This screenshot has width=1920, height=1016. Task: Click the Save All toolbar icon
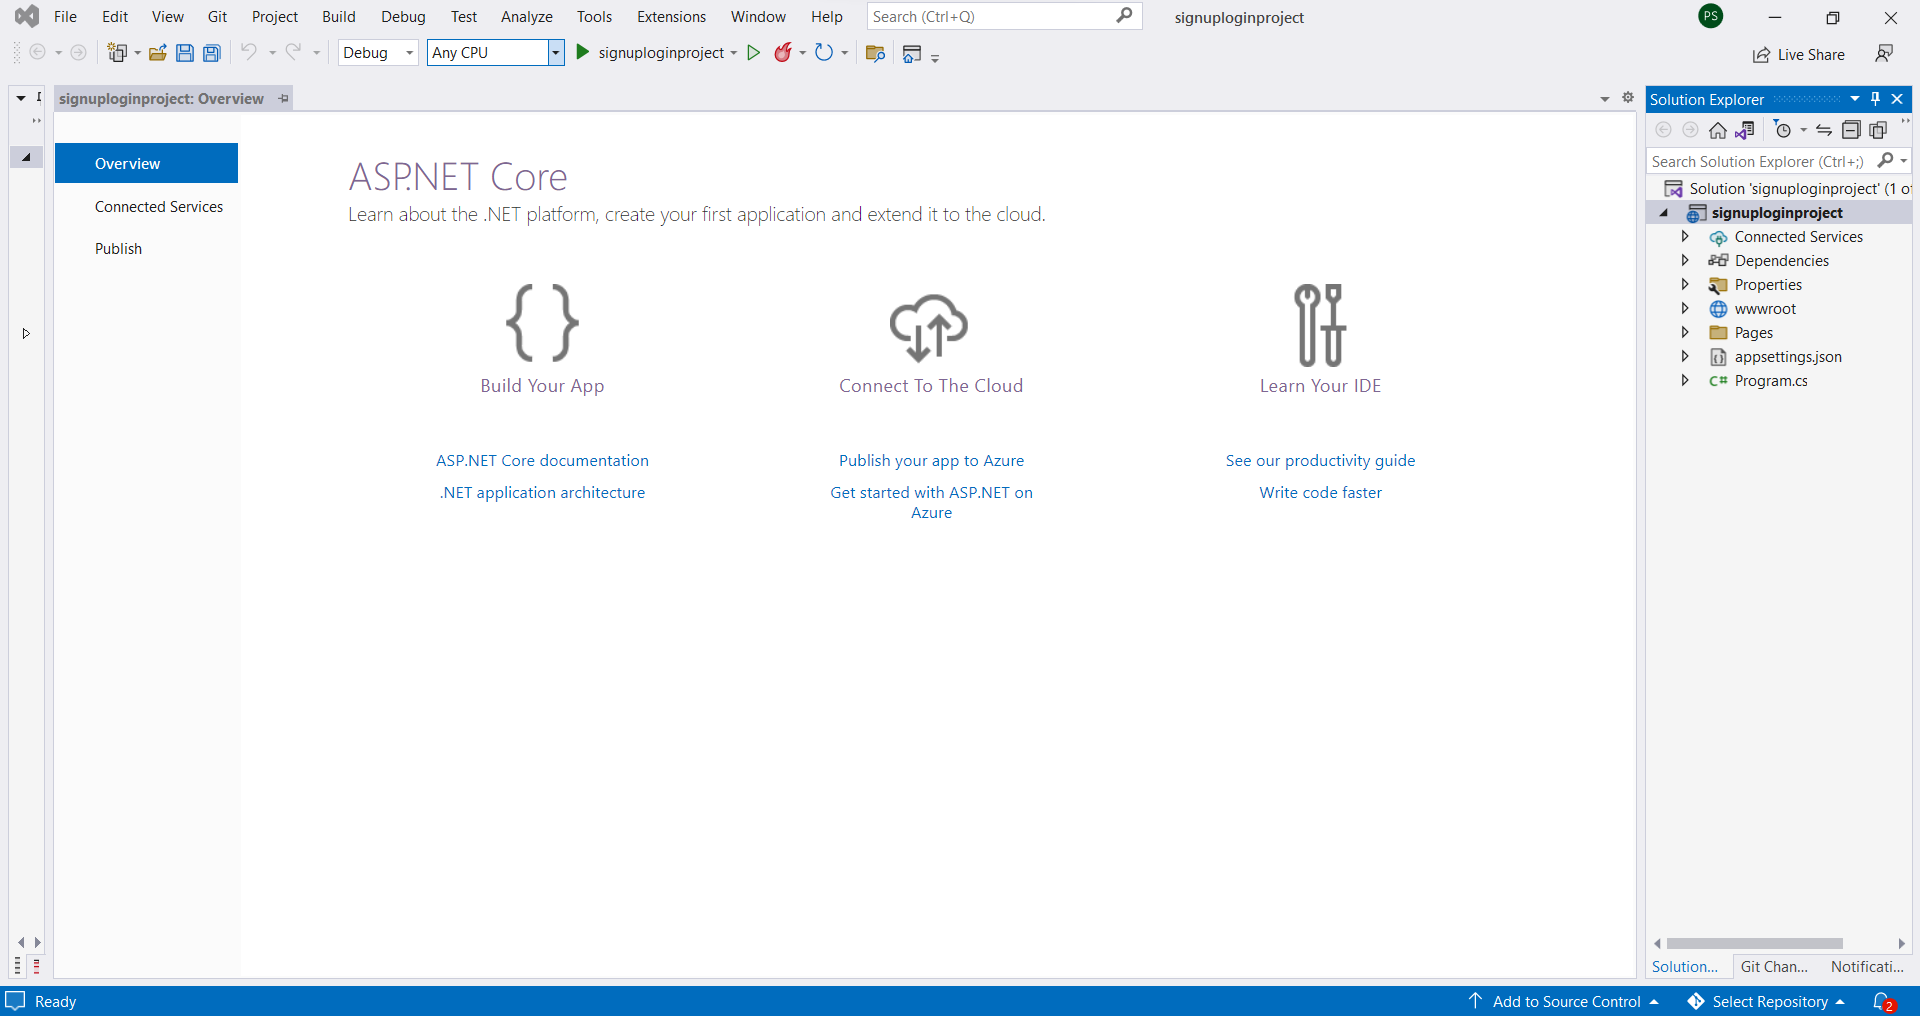[212, 53]
